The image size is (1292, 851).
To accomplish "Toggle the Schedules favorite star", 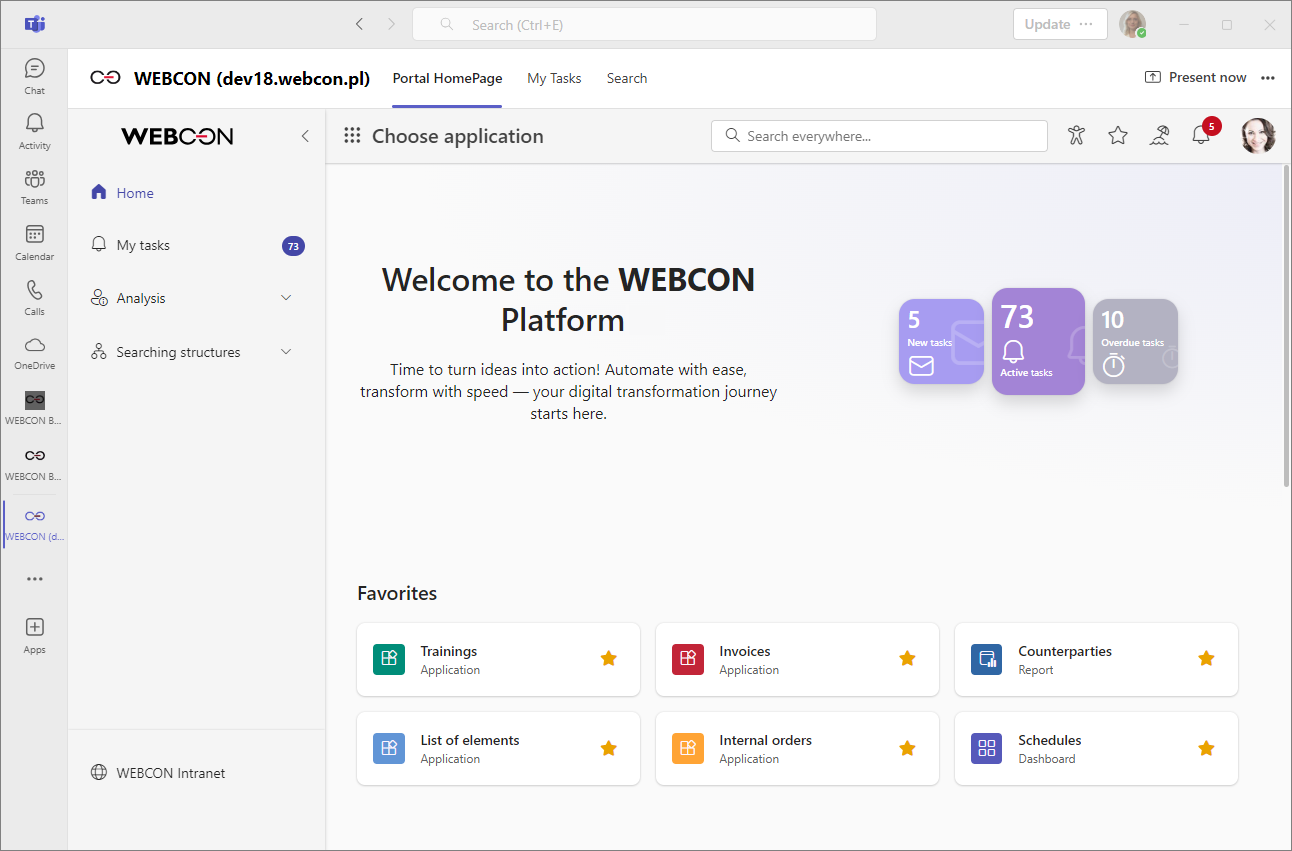I will click(1207, 748).
